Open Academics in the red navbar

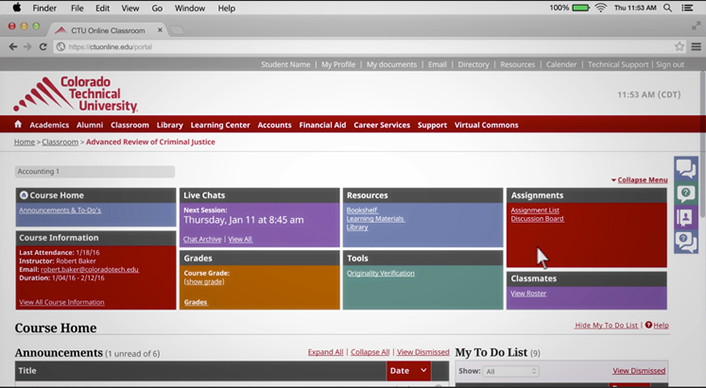pos(49,125)
